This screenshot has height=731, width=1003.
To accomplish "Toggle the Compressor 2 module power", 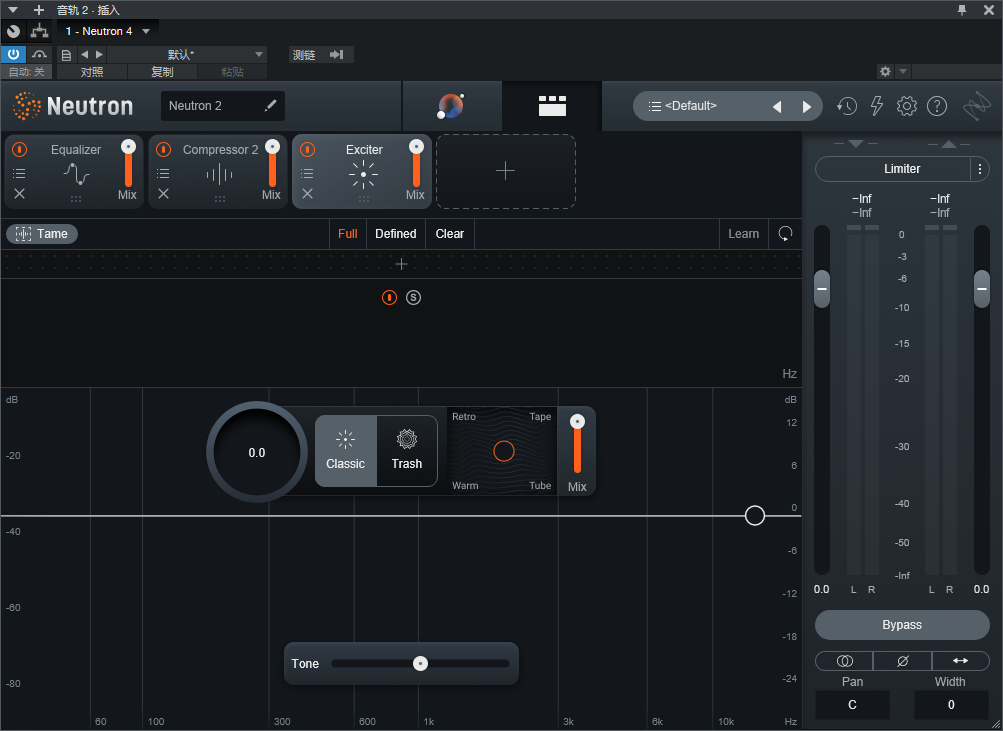I will [164, 150].
